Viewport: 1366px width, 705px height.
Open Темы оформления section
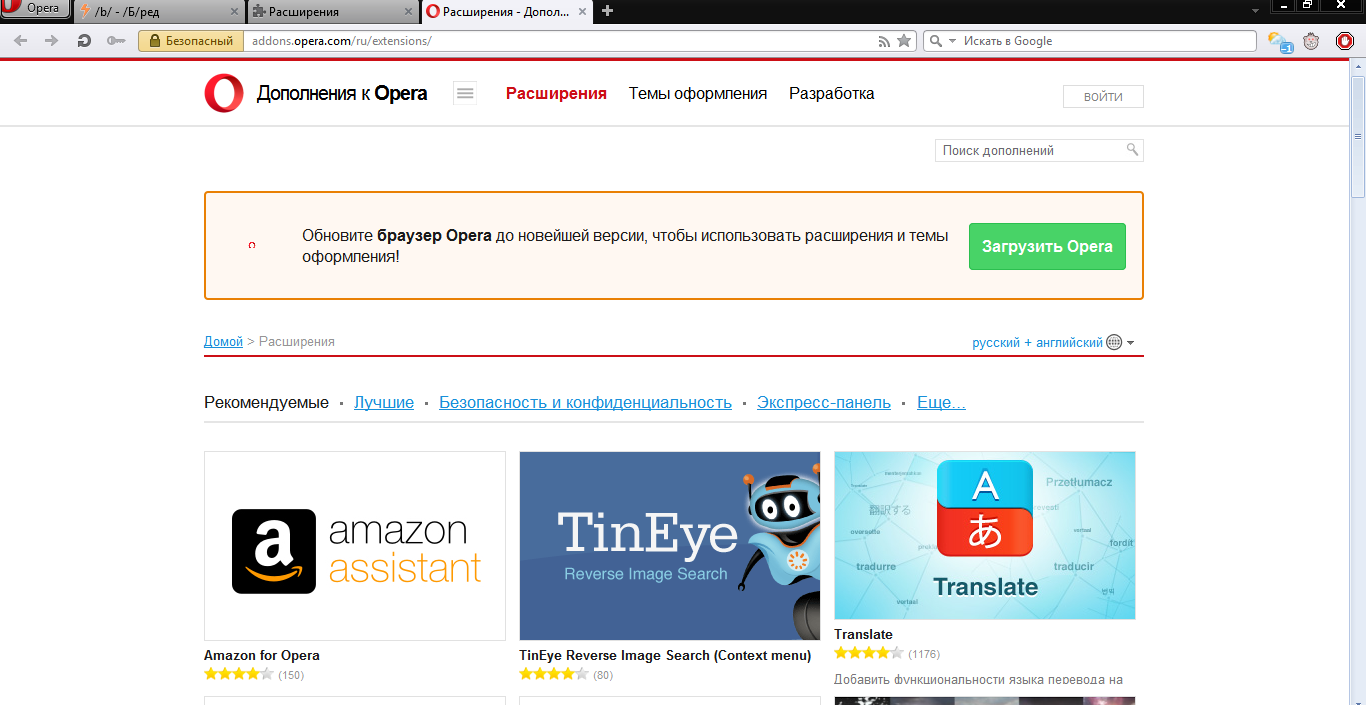coord(698,93)
